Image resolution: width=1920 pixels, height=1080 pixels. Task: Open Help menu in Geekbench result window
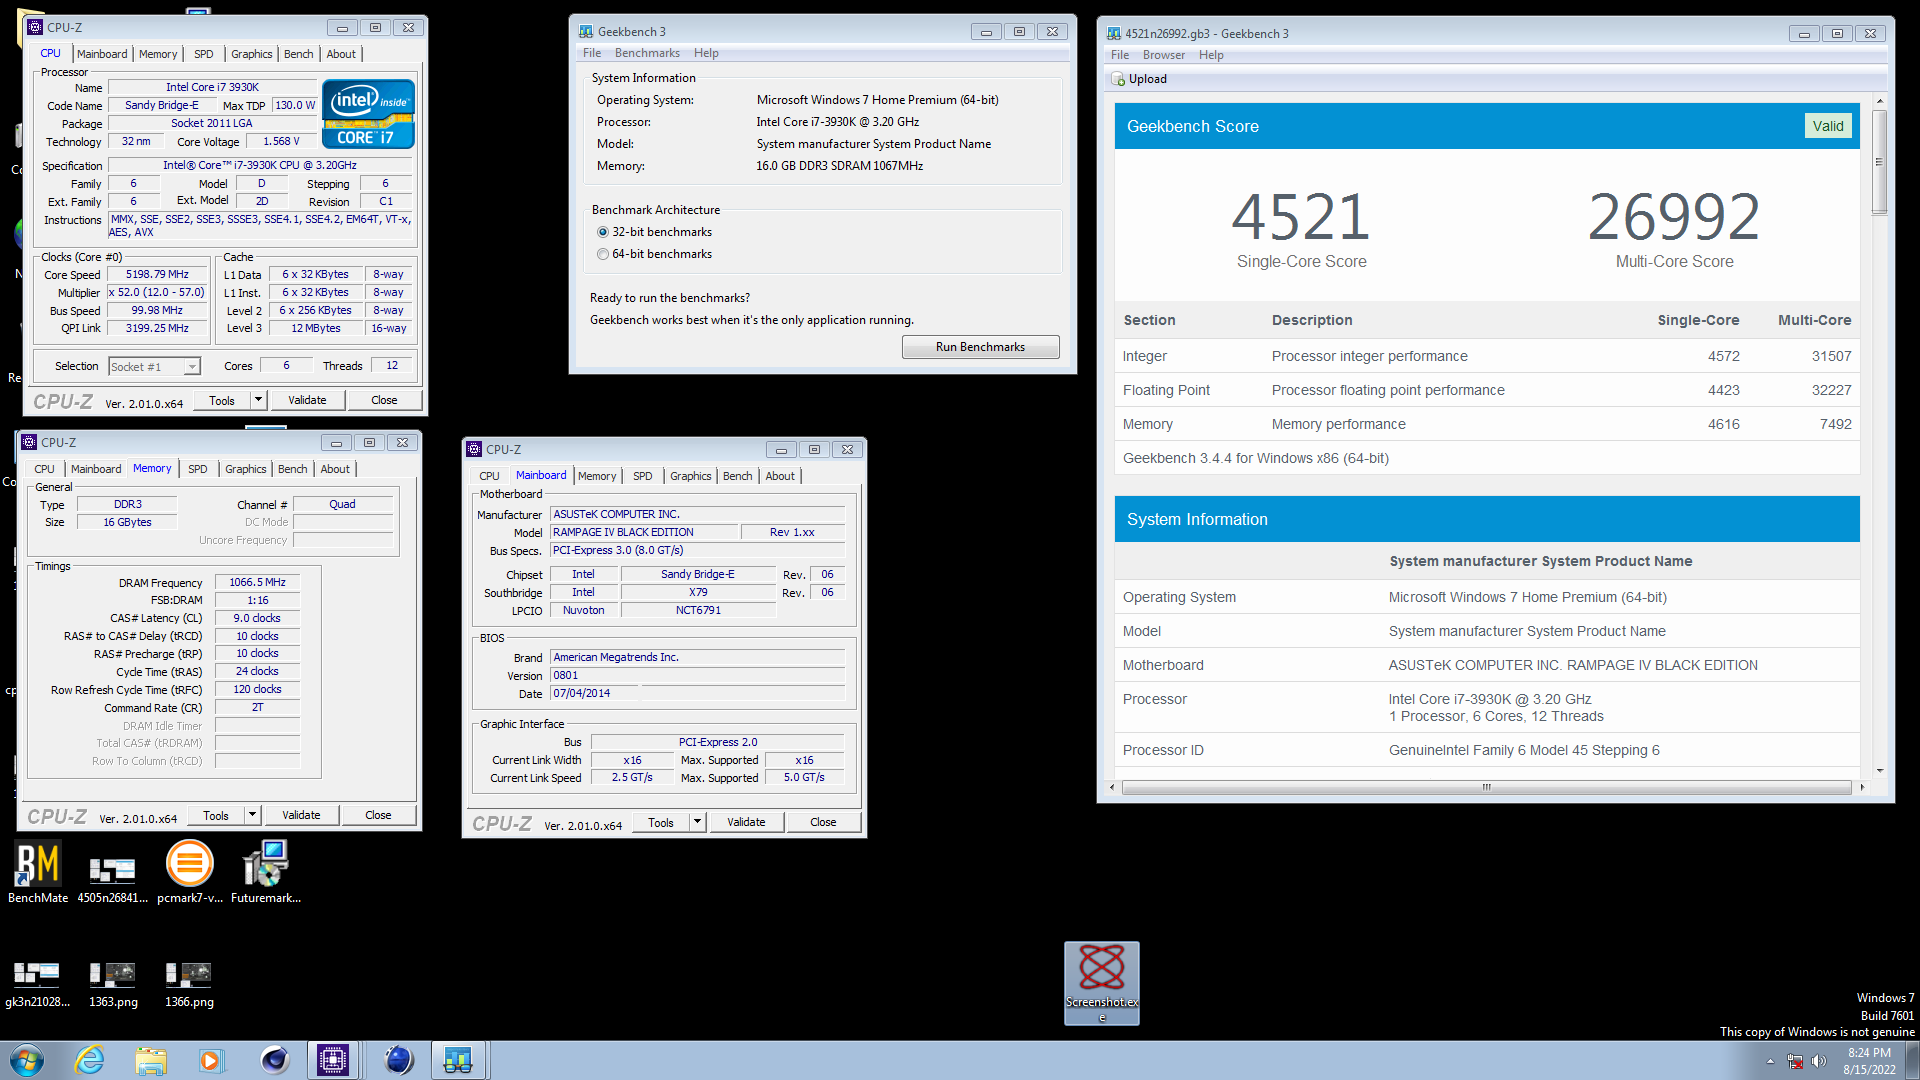pyautogui.click(x=1211, y=55)
